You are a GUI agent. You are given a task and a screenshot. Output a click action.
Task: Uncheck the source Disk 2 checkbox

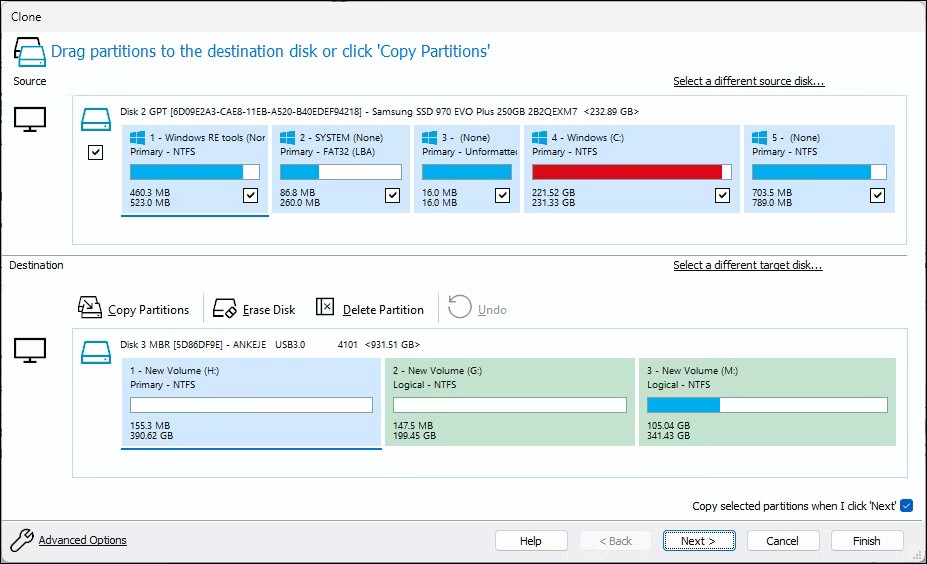(95, 153)
